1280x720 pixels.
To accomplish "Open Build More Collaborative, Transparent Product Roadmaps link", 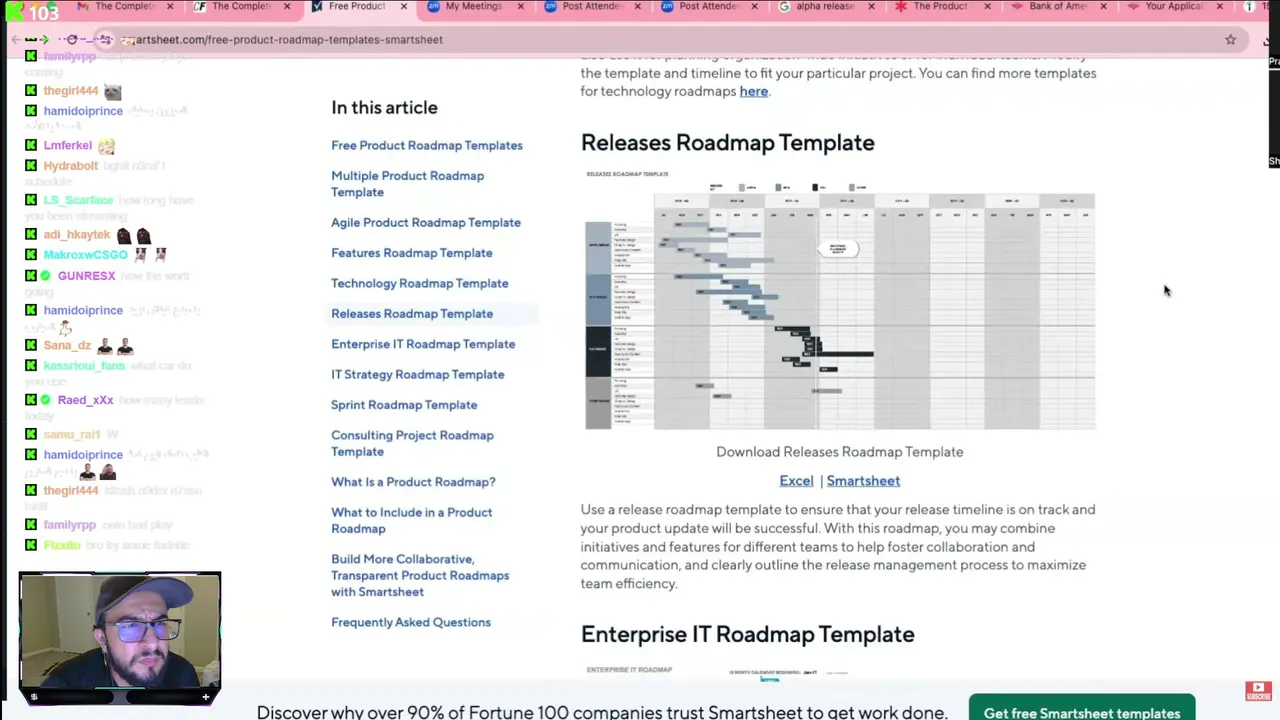I will click(420, 575).
